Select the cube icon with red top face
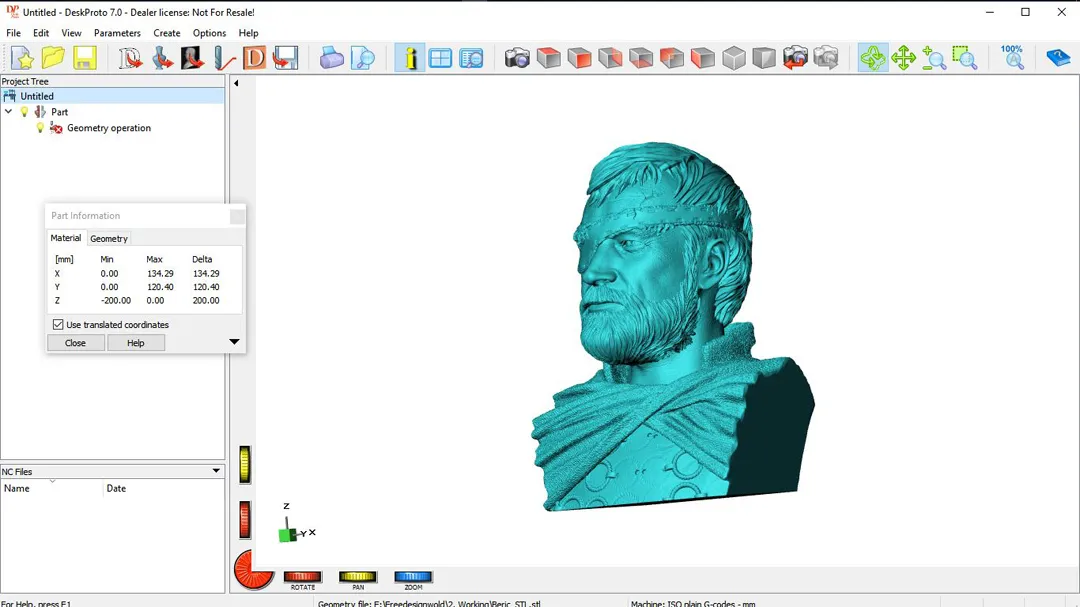 pos(548,58)
